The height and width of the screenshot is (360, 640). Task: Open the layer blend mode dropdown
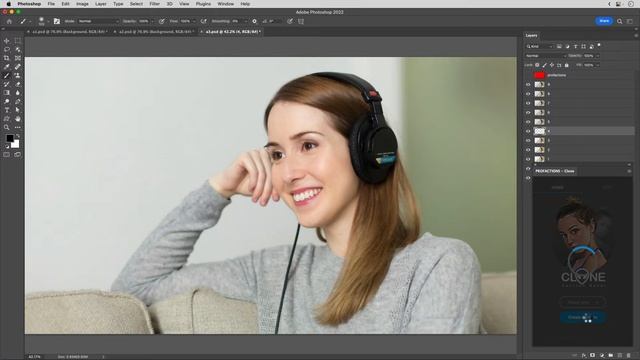click(546, 56)
